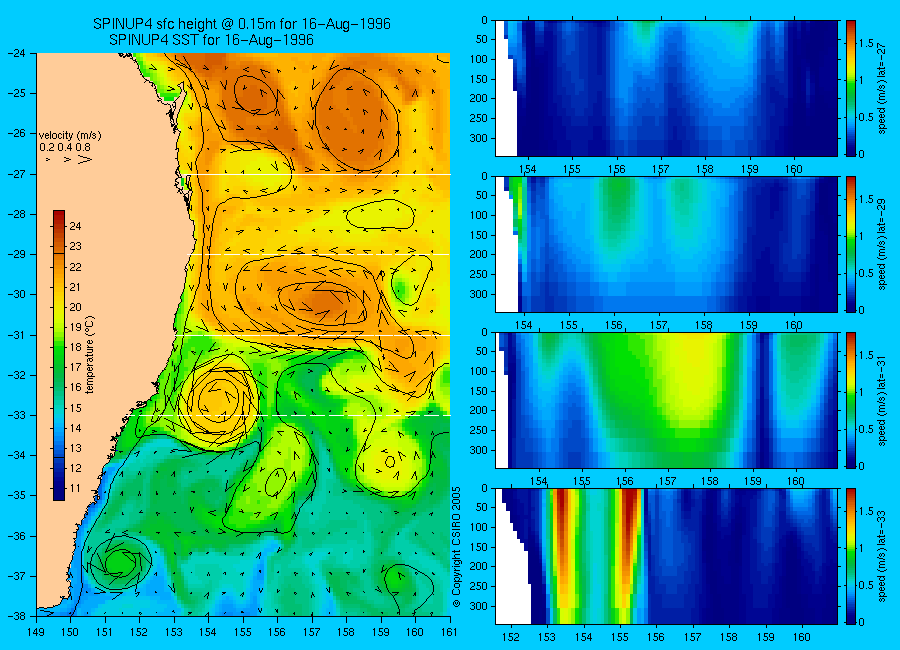Click the 157 longitude label under the map
Viewport: 900px width, 650px height.
point(312,632)
